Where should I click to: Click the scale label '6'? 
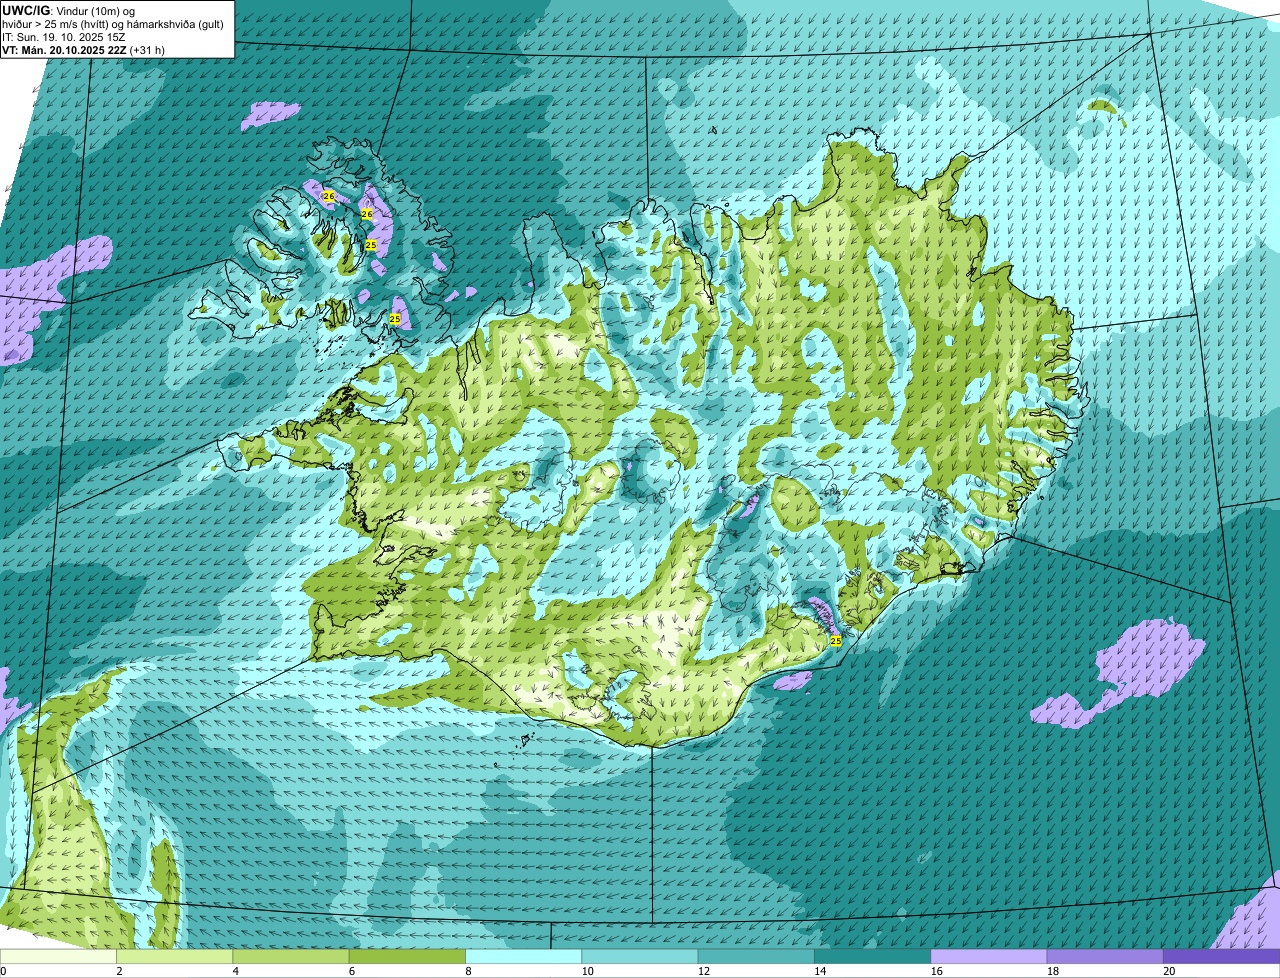point(351,971)
